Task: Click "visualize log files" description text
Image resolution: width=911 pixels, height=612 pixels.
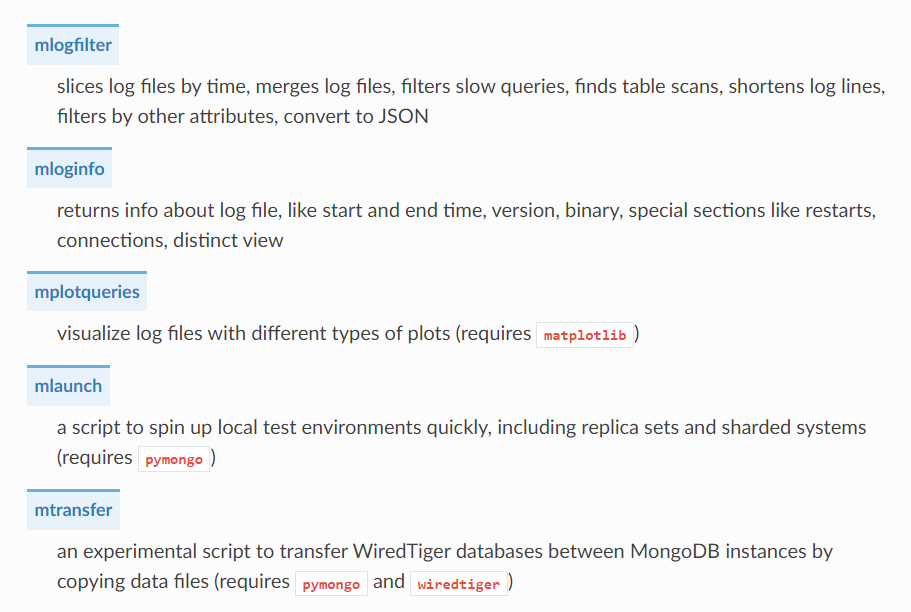Action: 130,334
